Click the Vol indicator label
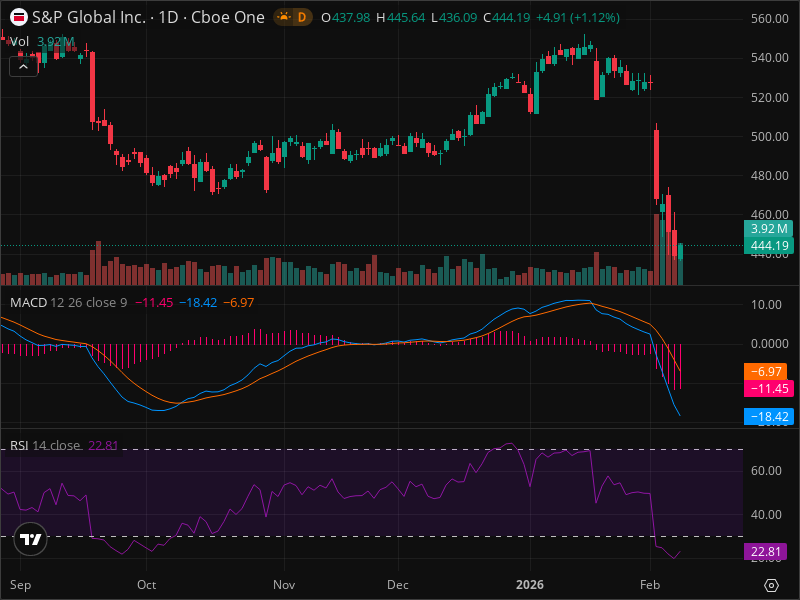 (x=19, y=41)
